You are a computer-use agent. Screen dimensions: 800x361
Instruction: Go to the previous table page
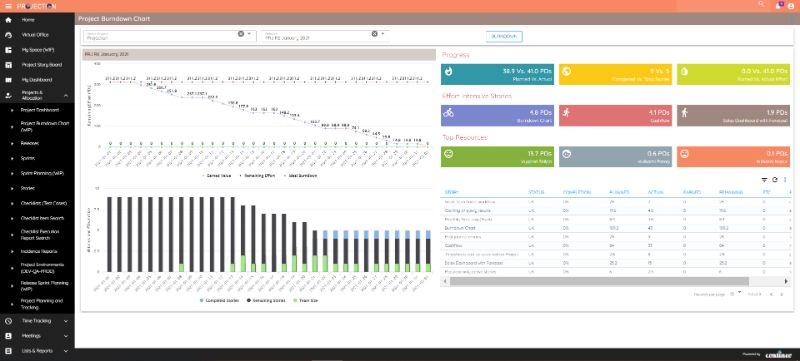pyautogui.click(x=771, y=294)
